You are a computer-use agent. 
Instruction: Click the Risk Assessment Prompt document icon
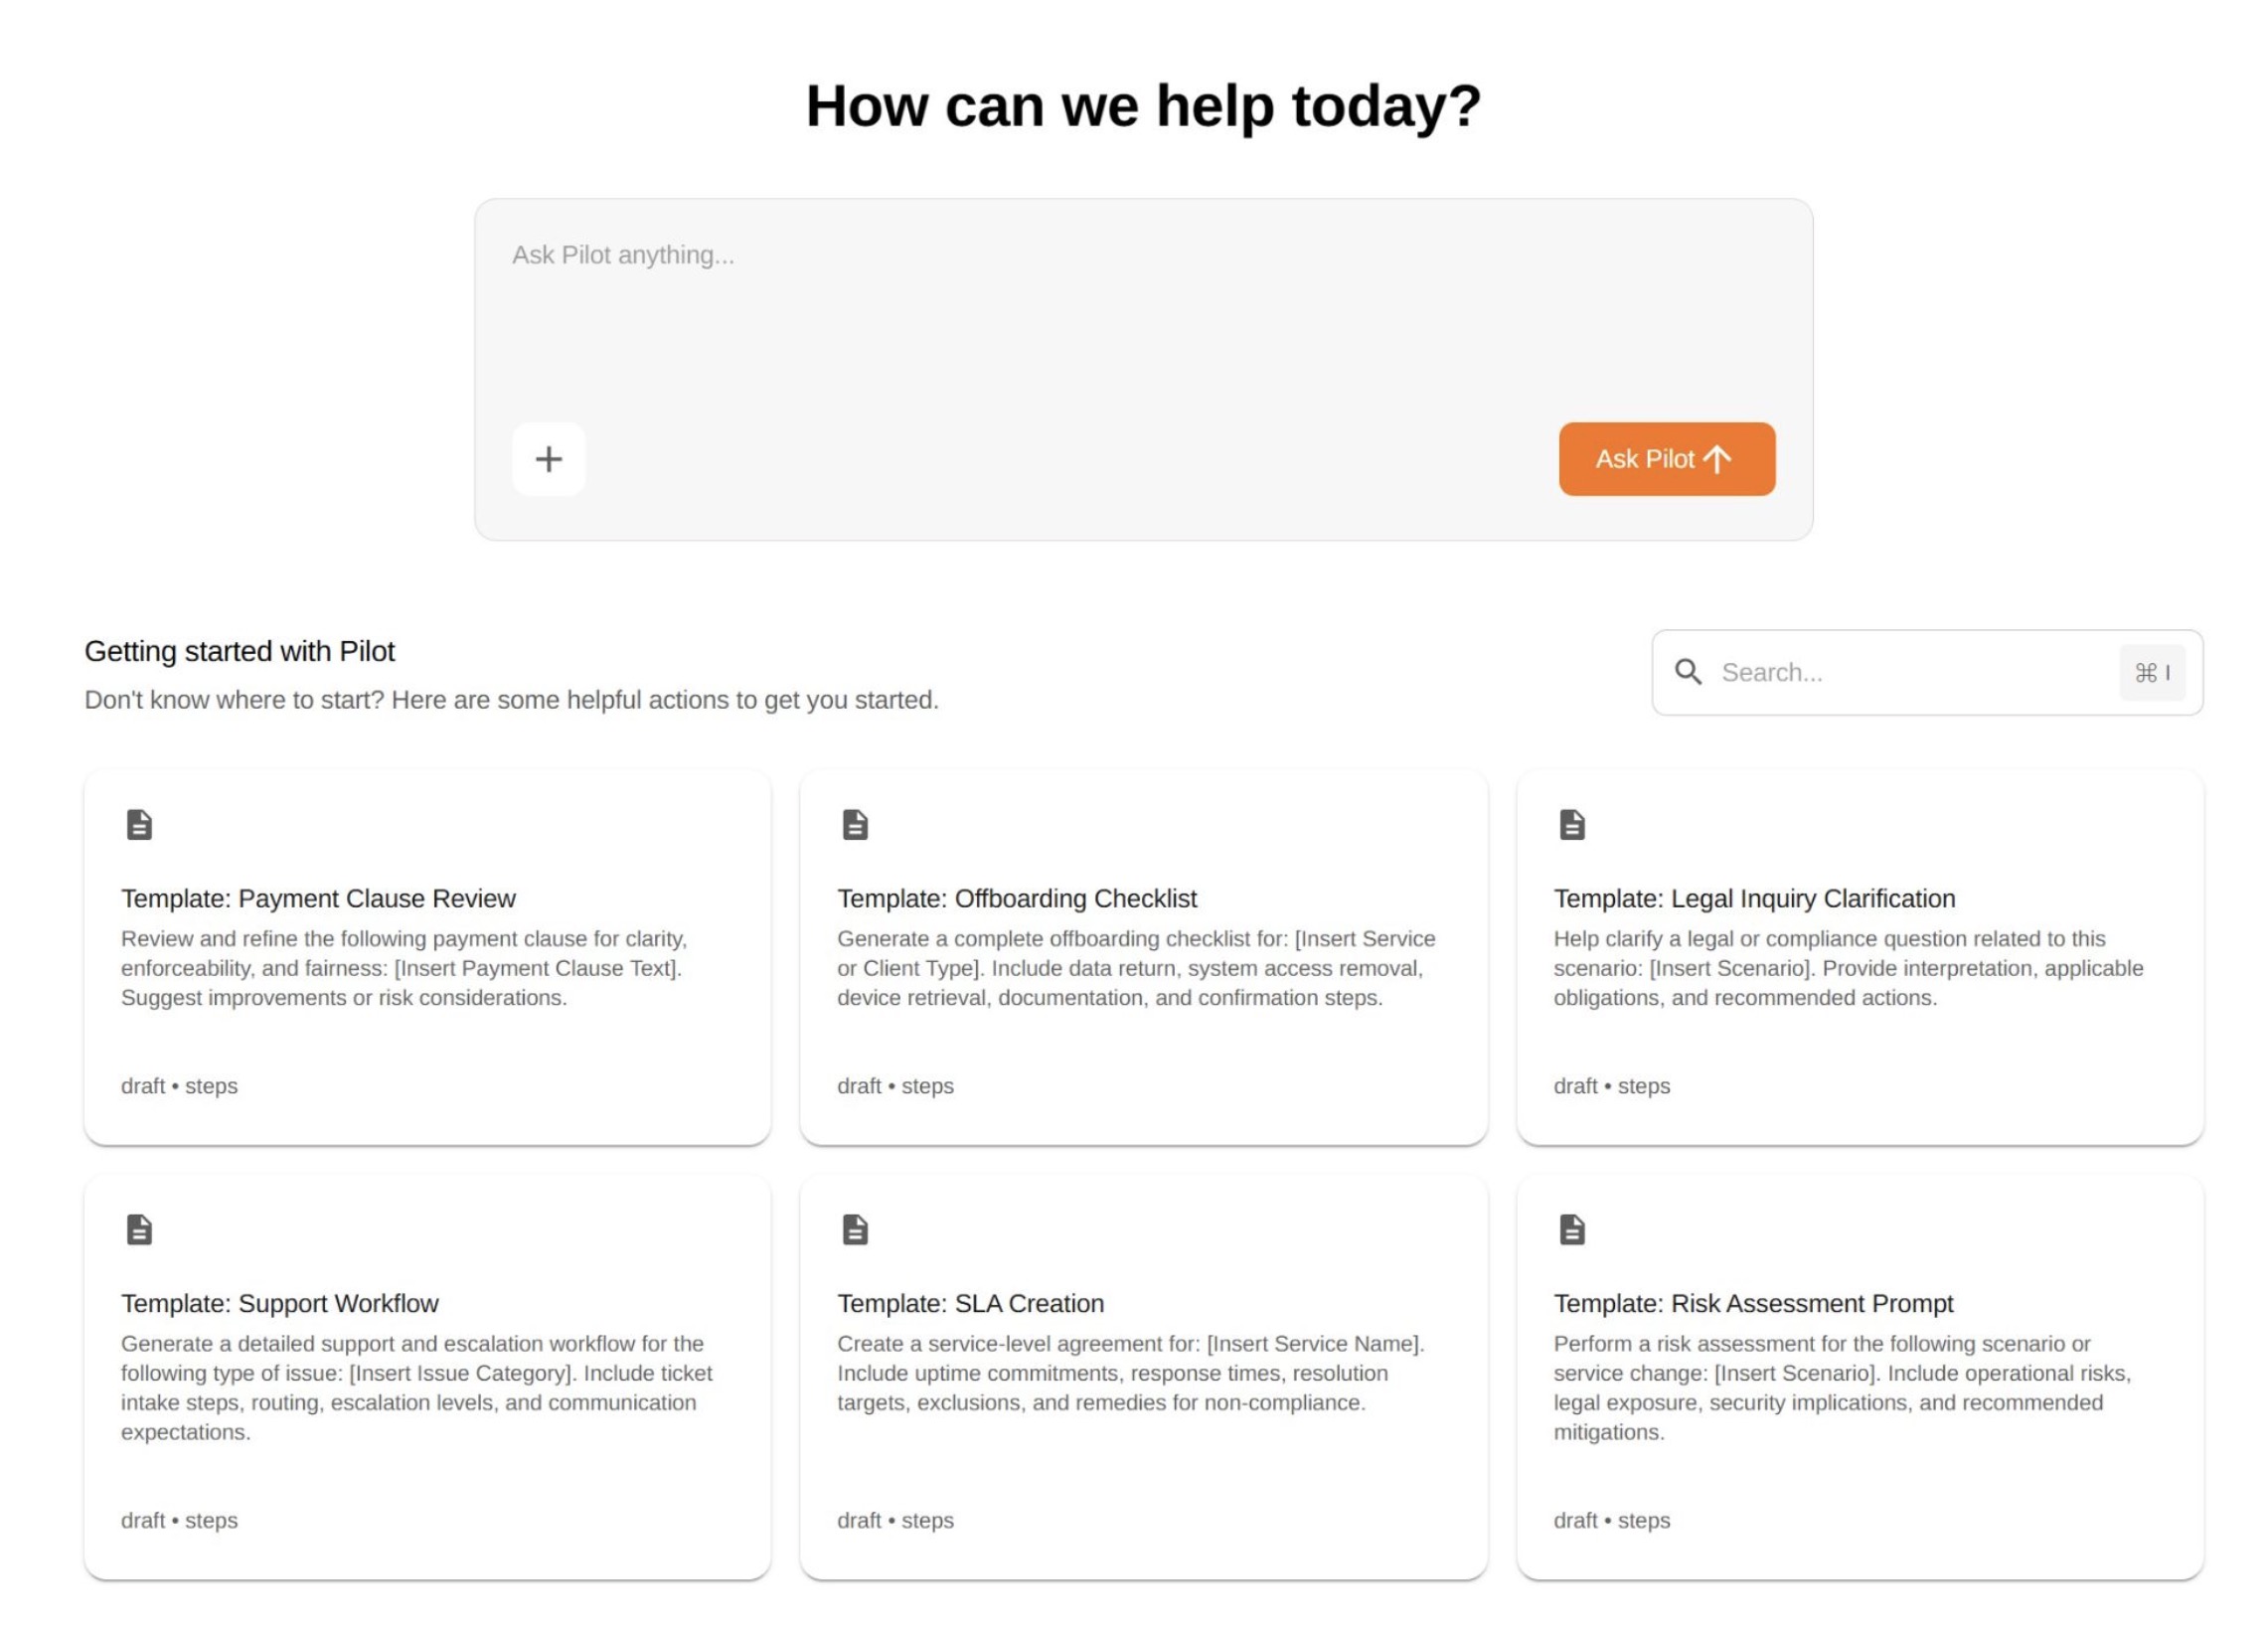click(1571, 1229)
